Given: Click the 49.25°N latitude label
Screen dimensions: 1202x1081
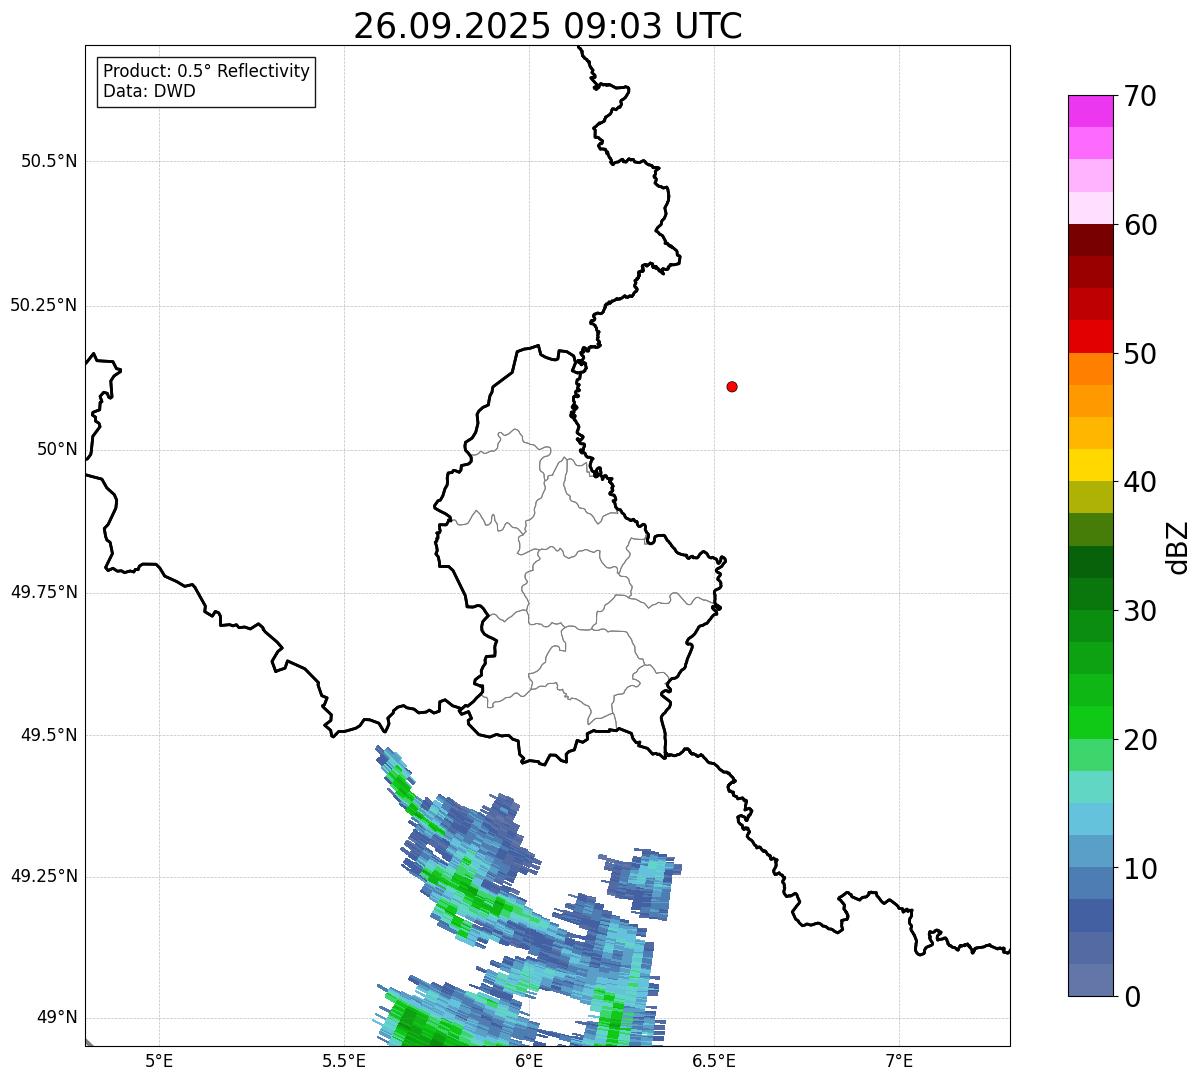Looking at the screenshot, I should click(x=43, y=876).
